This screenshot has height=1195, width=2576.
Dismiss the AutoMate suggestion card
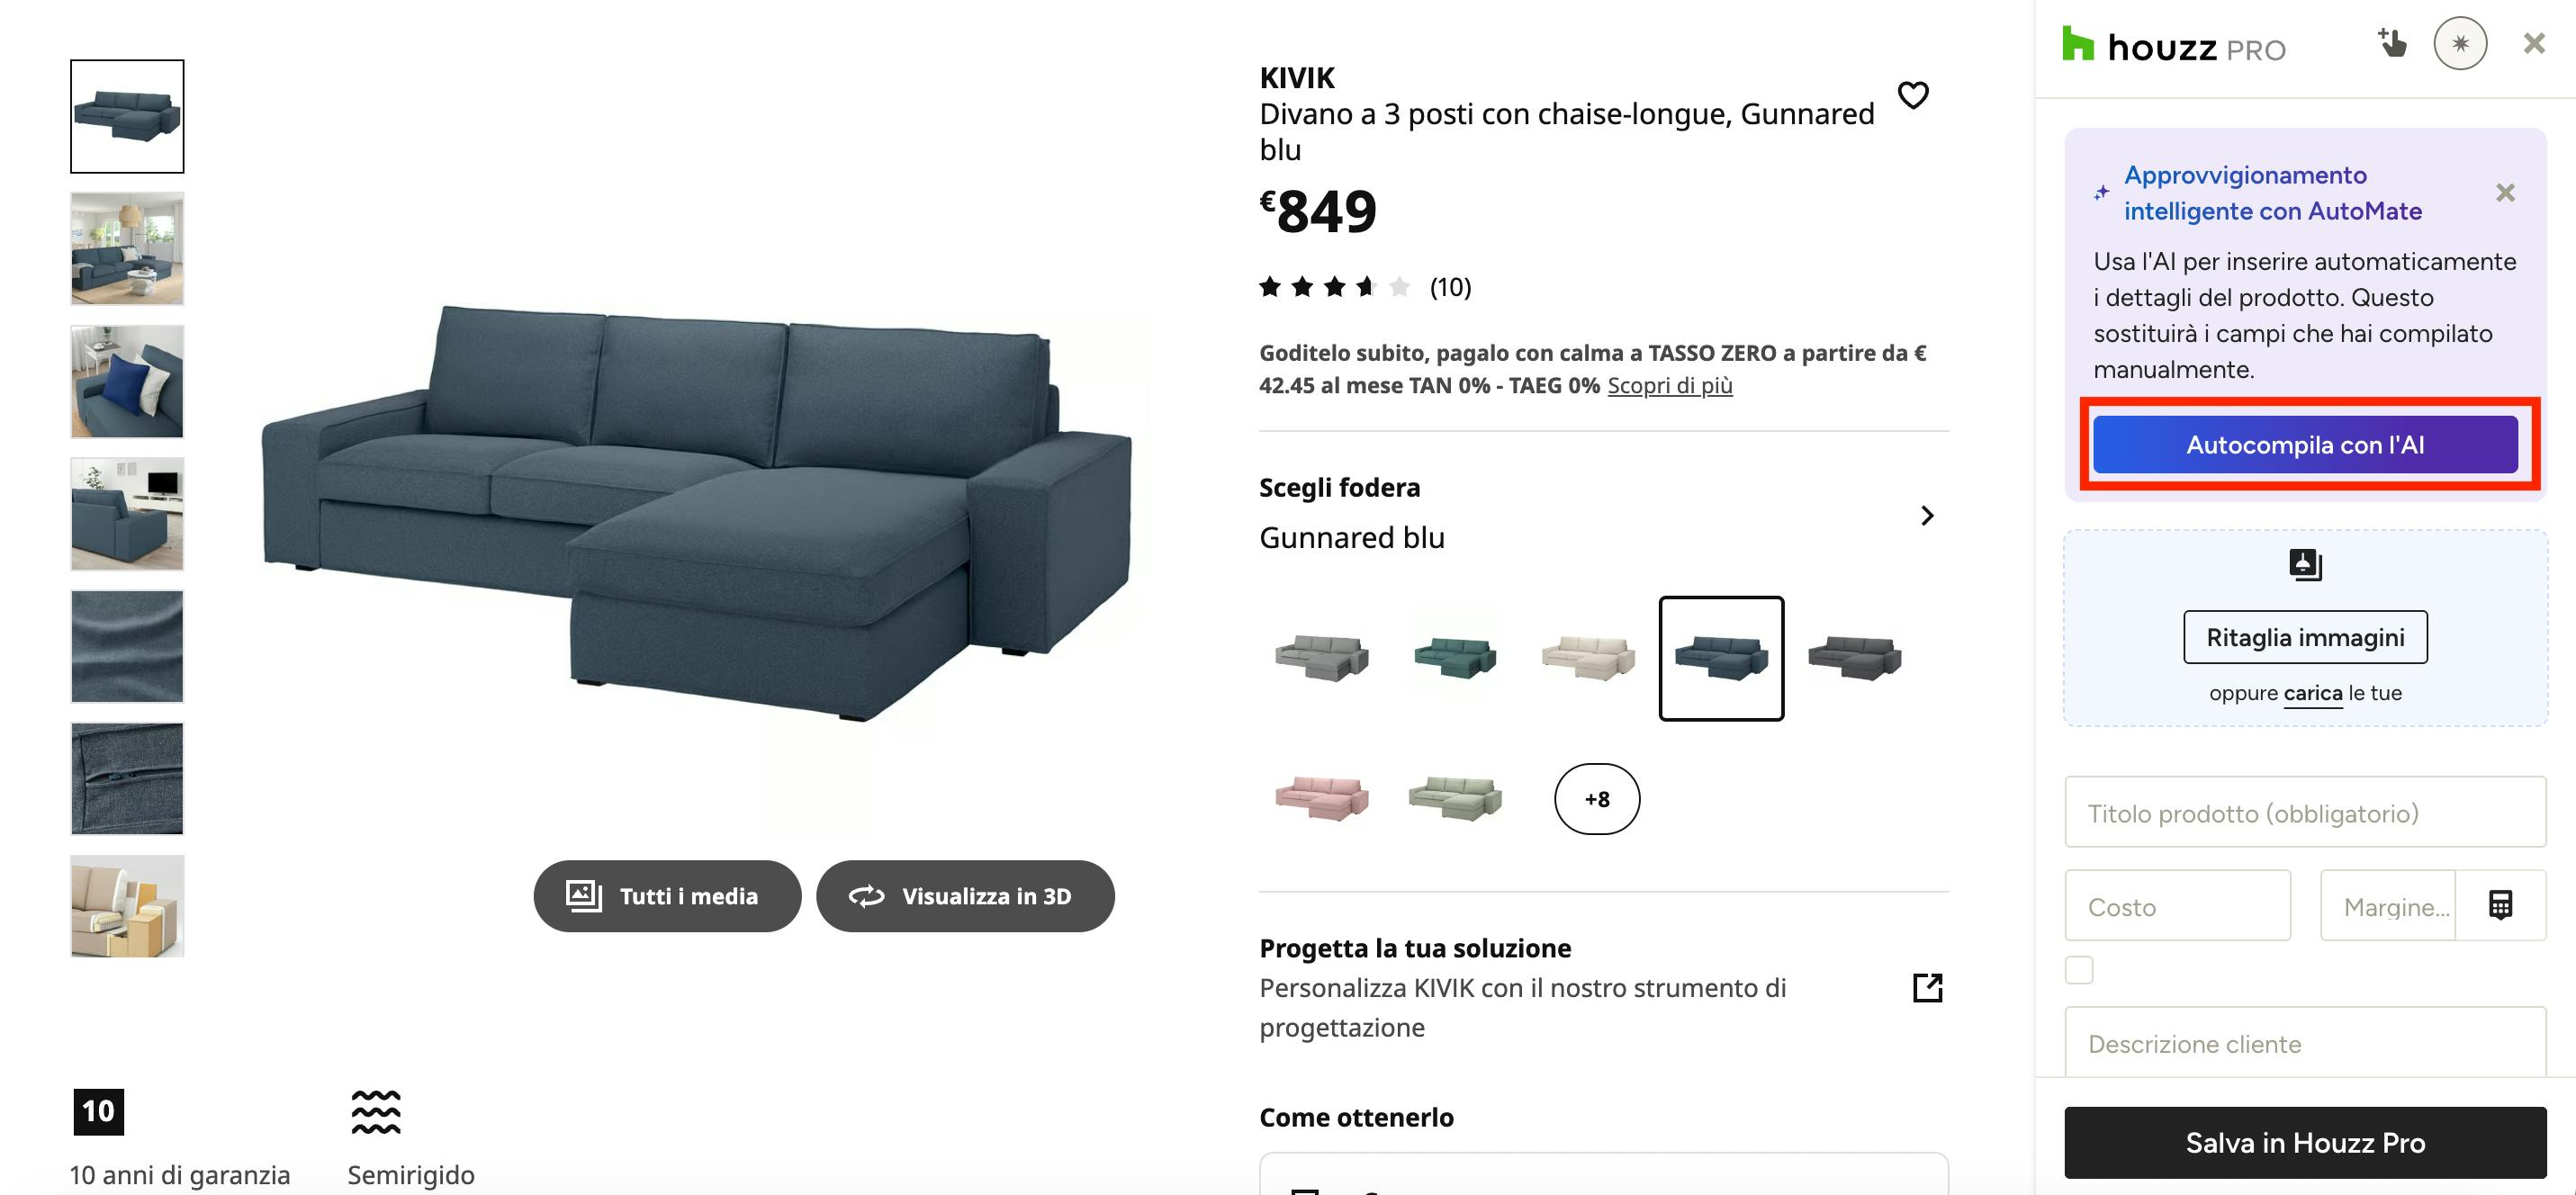click(2505, 192)
